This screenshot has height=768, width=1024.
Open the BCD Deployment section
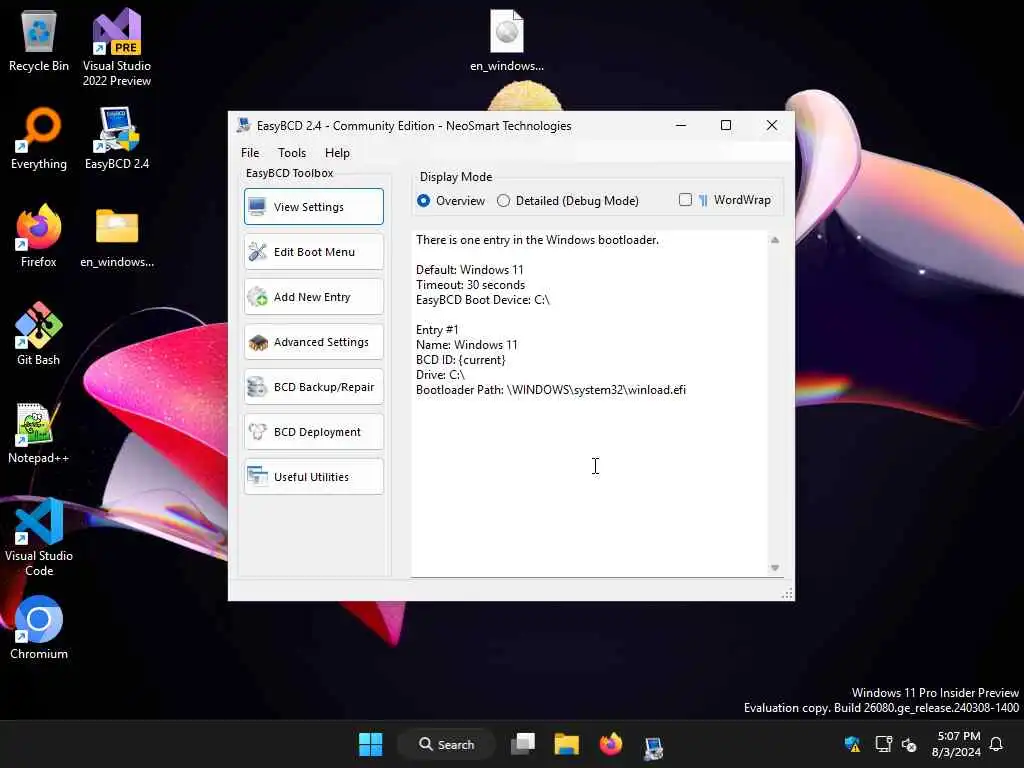[313, 432]
